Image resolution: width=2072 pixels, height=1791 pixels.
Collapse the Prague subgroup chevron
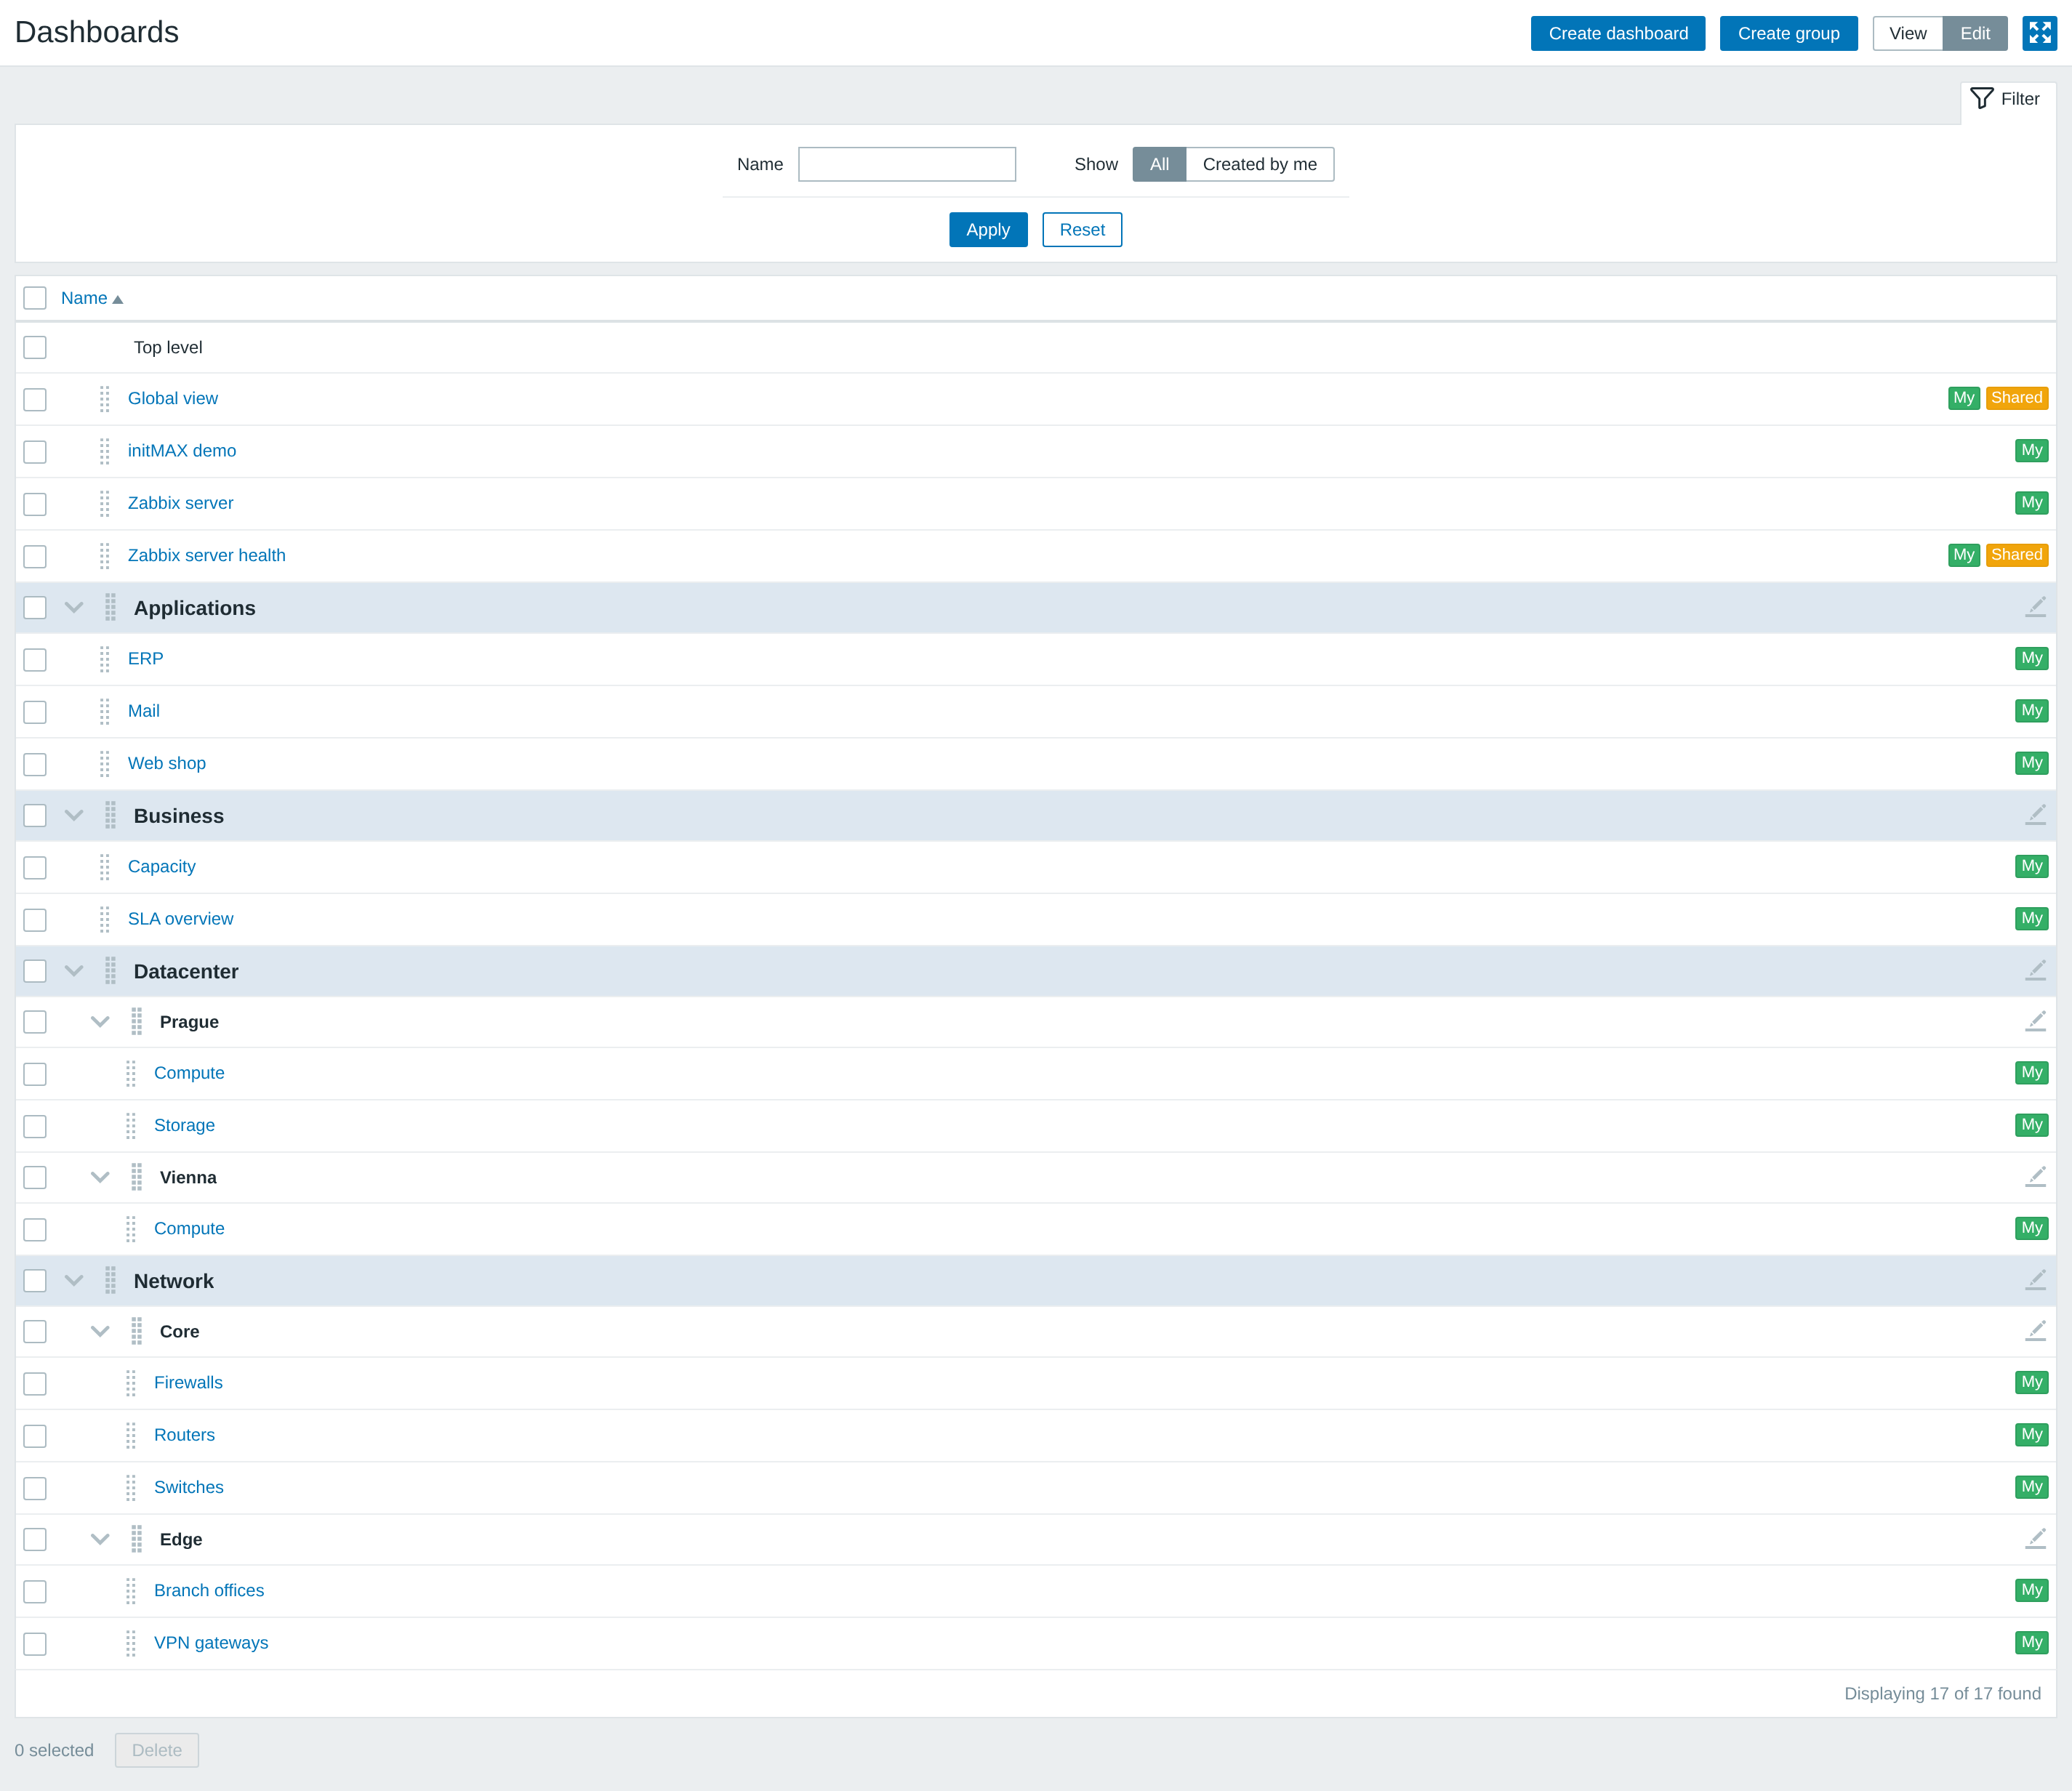[x=100, y=1021]
